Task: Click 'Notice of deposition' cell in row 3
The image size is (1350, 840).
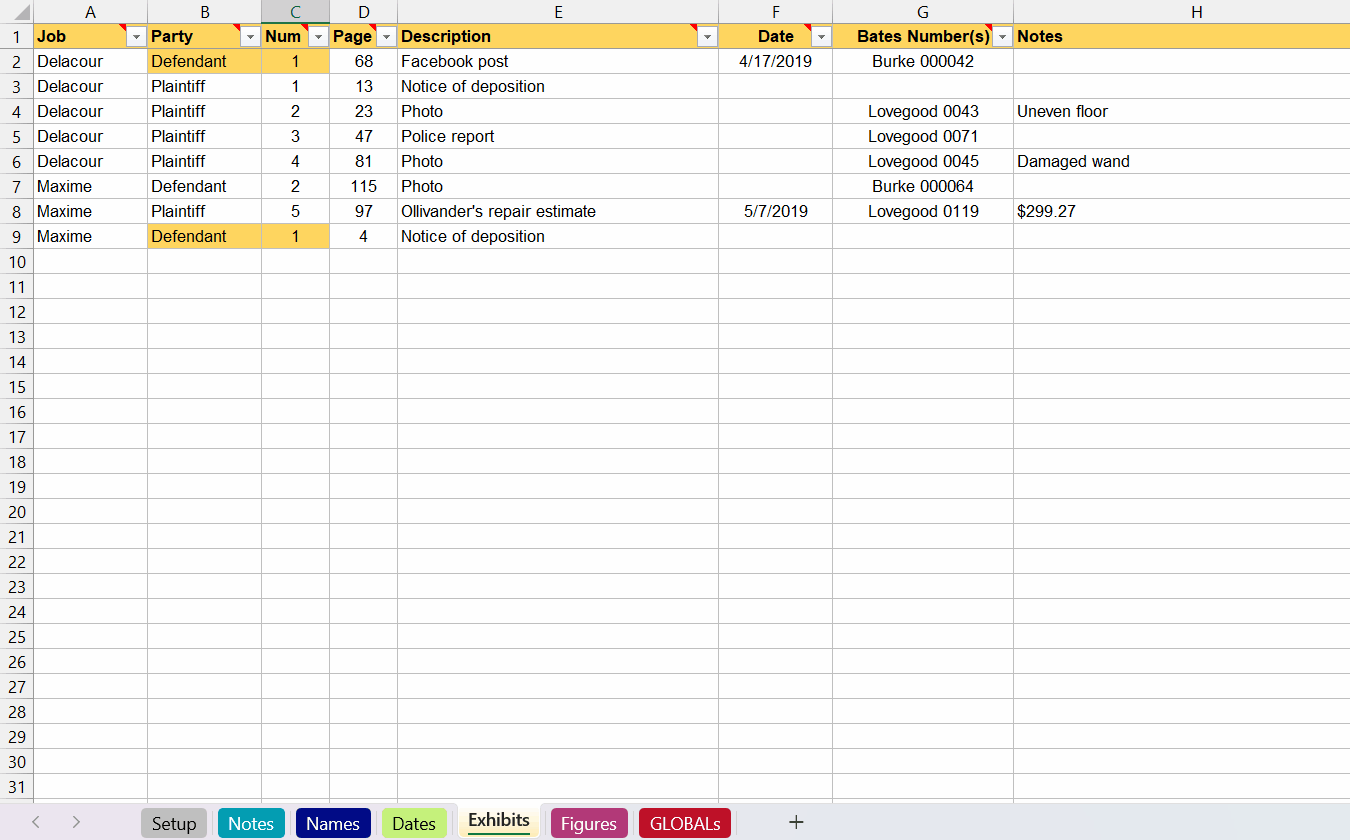Action: [558, 87]
